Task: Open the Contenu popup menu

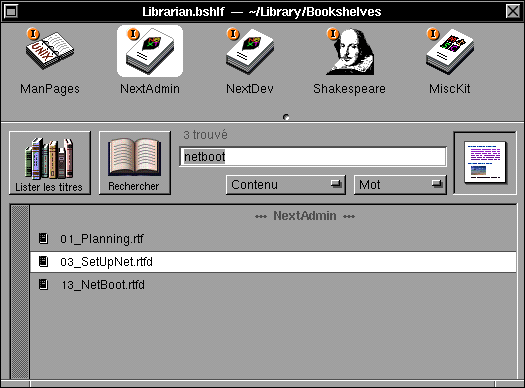Action: click(x=286, y=184)
